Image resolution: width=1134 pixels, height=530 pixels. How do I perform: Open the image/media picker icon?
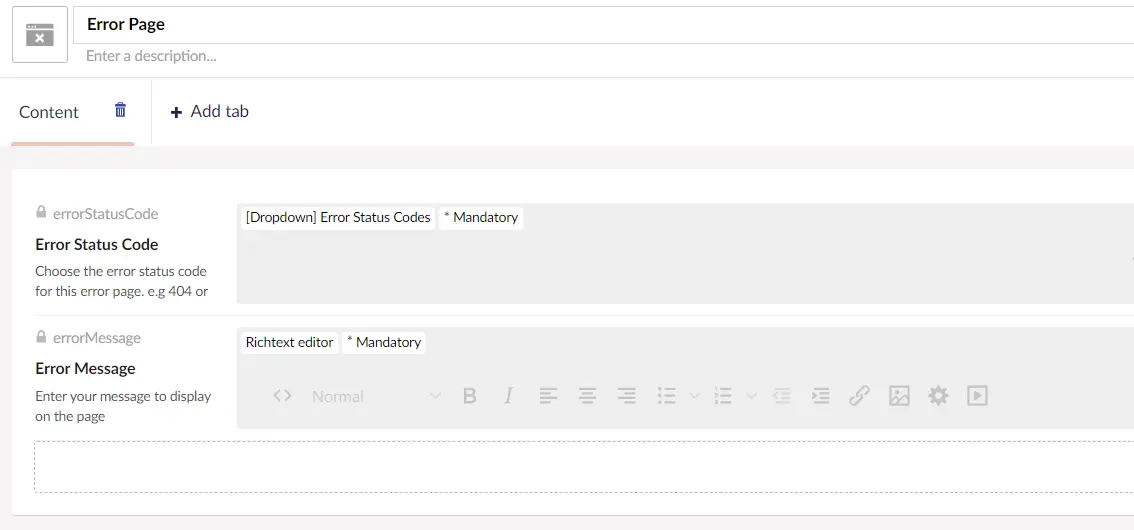click(x=899, y=396)
